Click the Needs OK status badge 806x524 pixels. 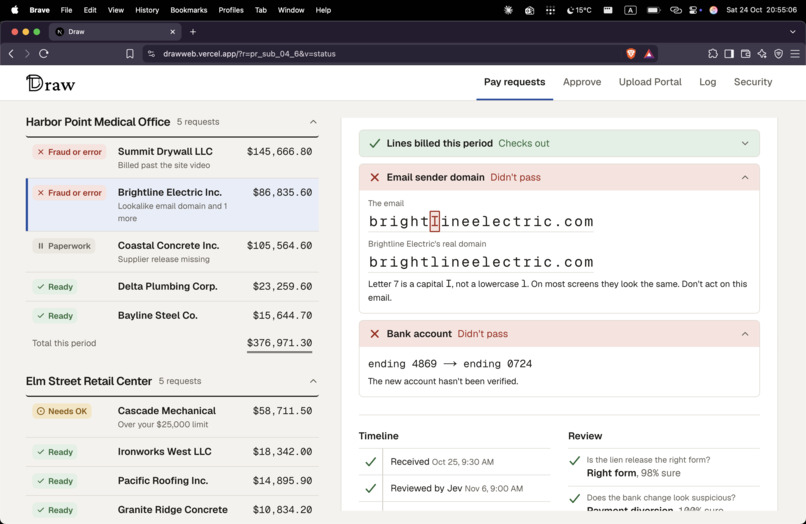62,411
